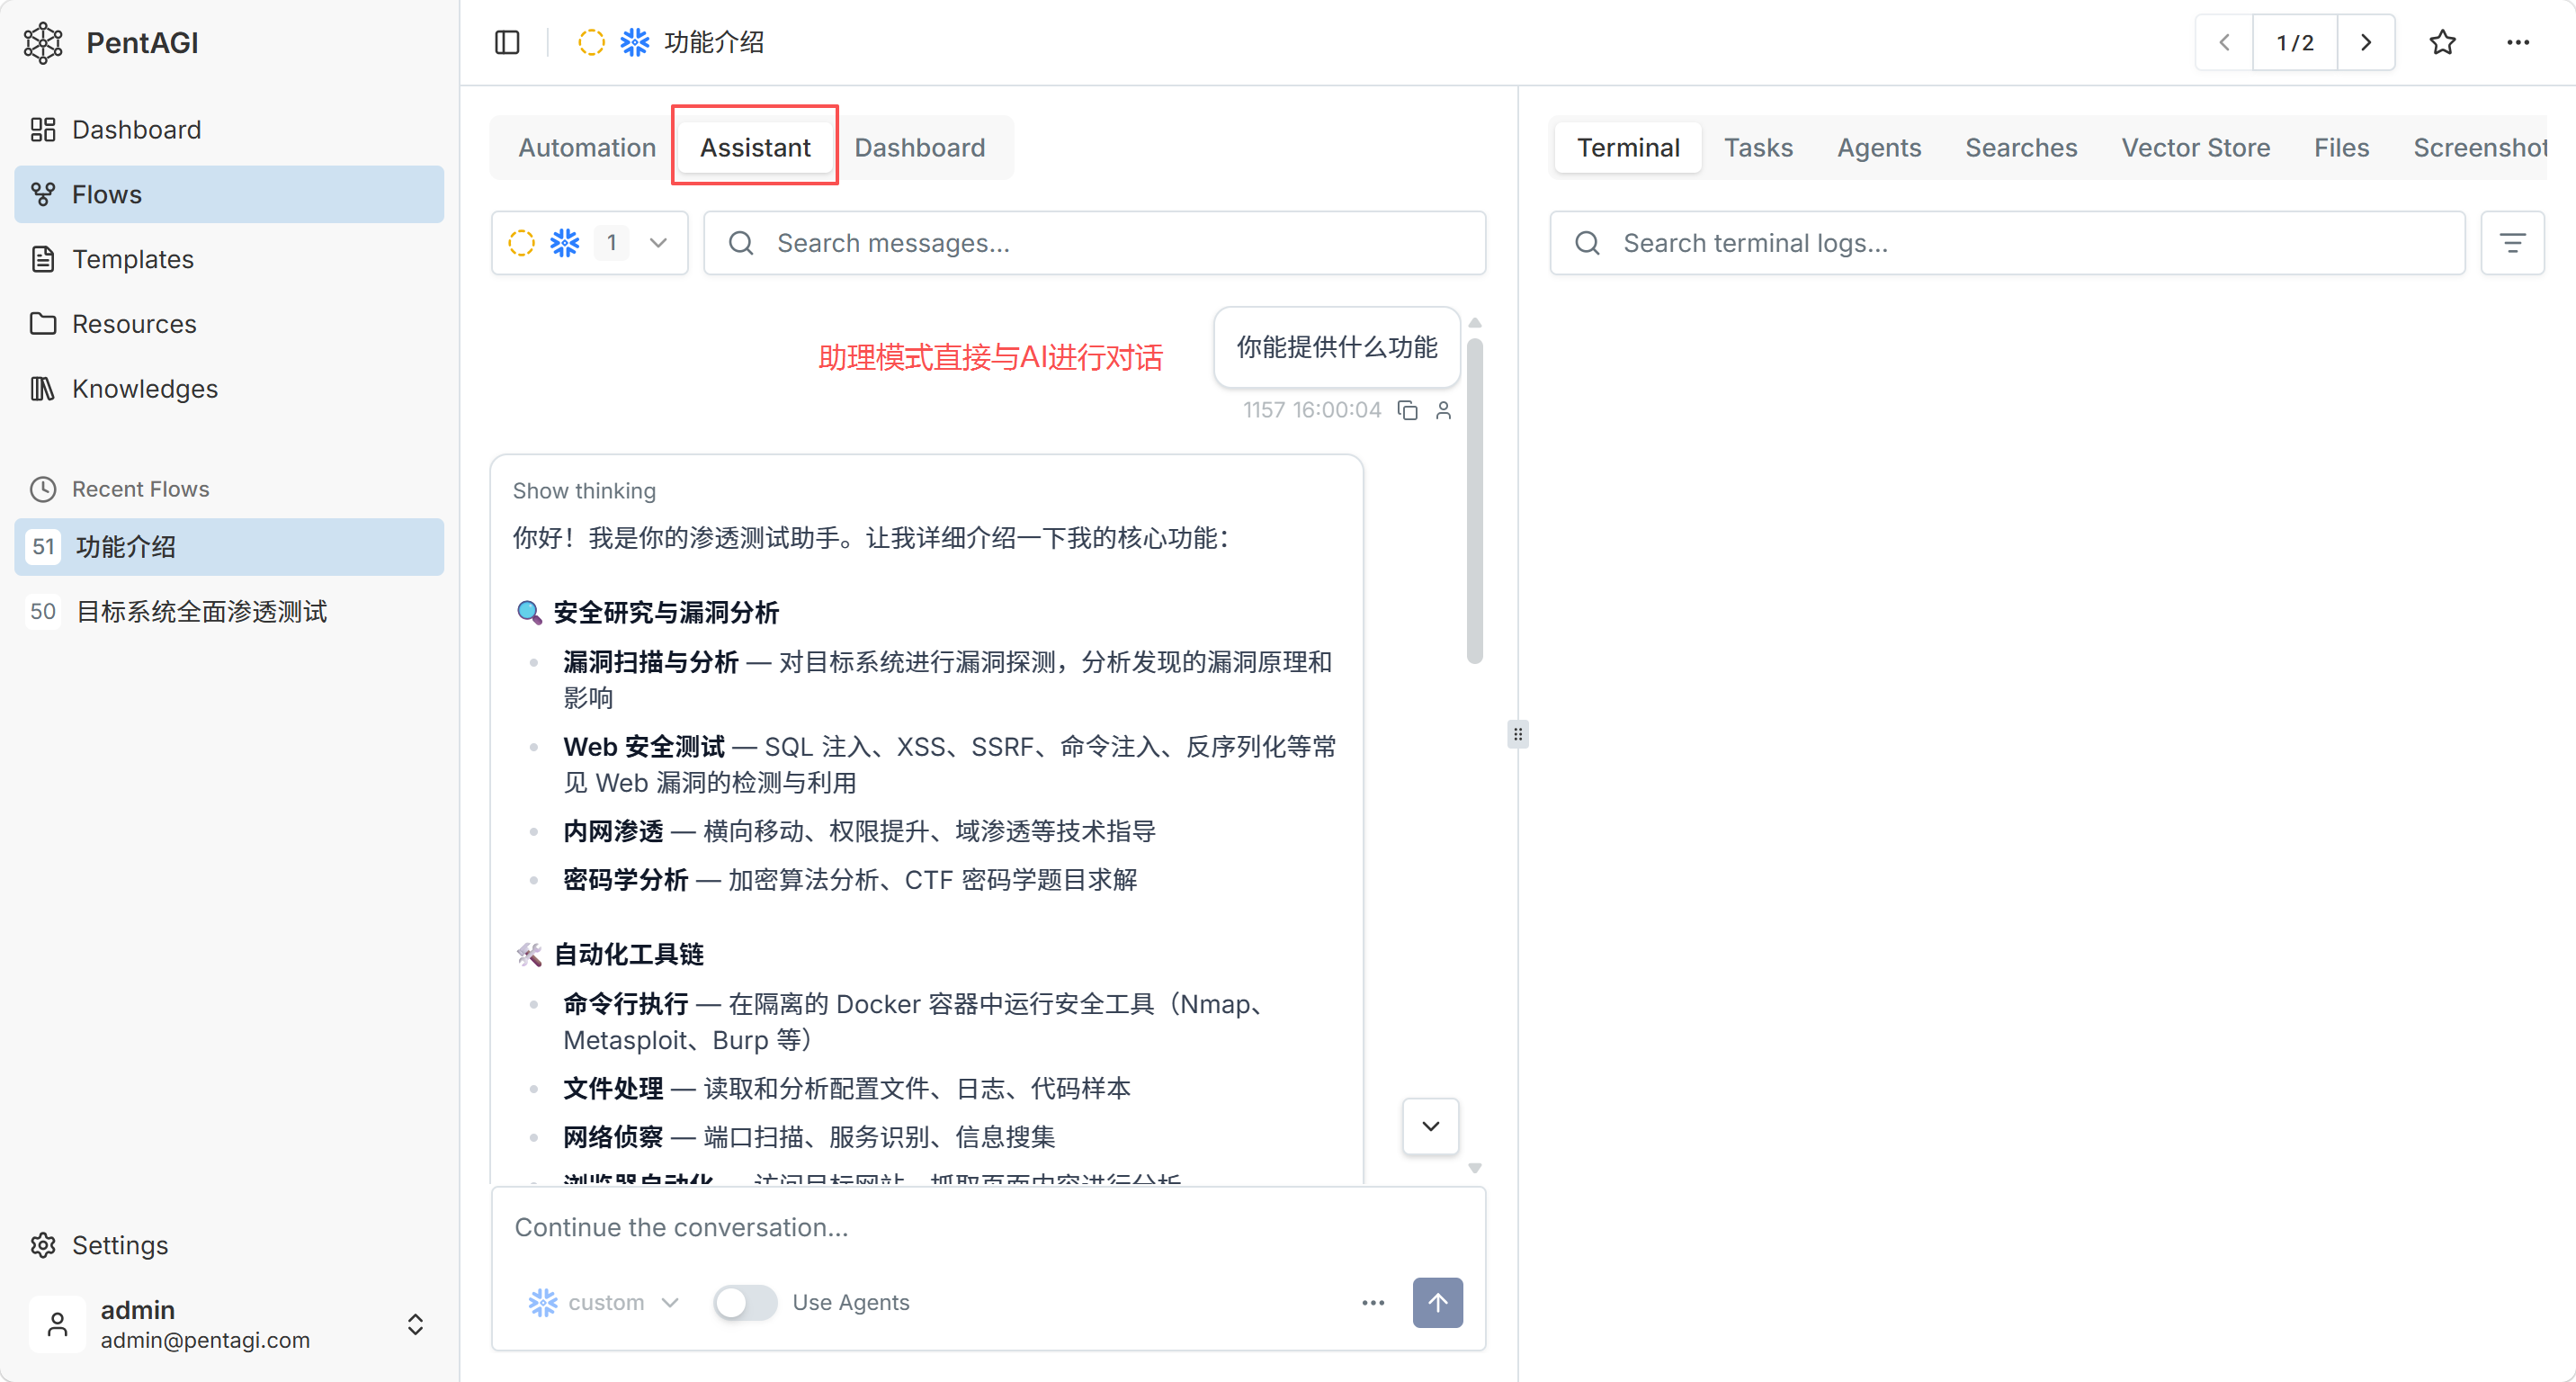Image resolution: width=2576 pixels, height=1382 pixels.
Task: Open the Dashboard tab in flow panel
Action: click(919, 148)
